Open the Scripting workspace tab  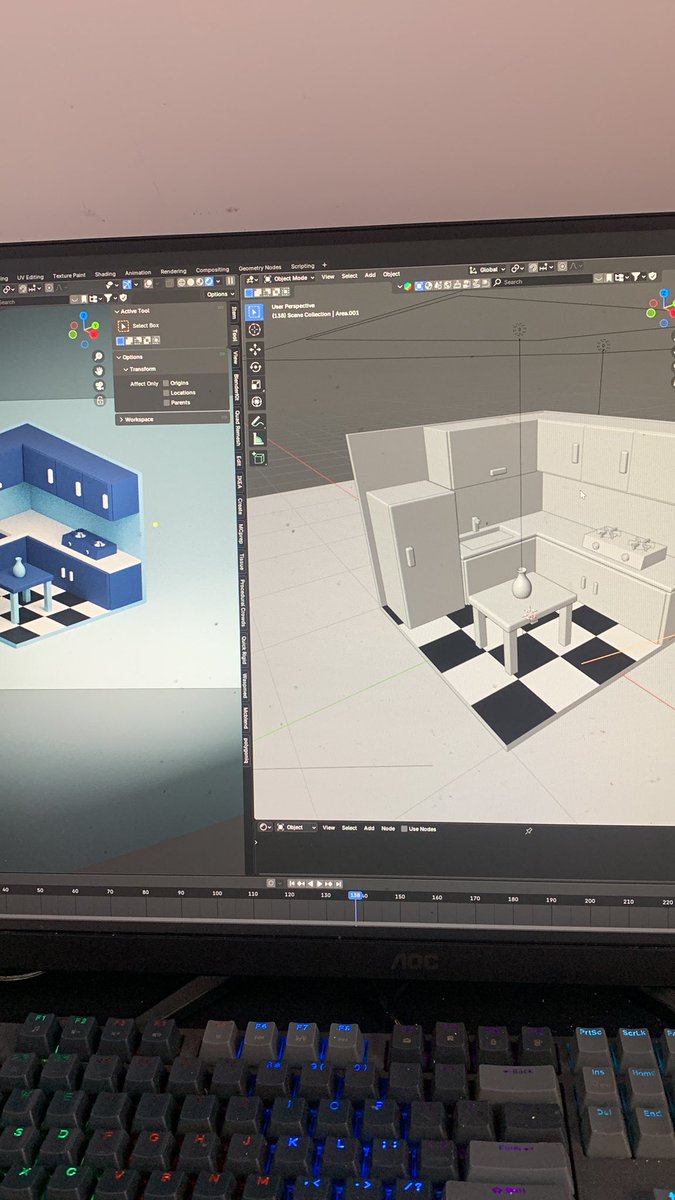302,267
